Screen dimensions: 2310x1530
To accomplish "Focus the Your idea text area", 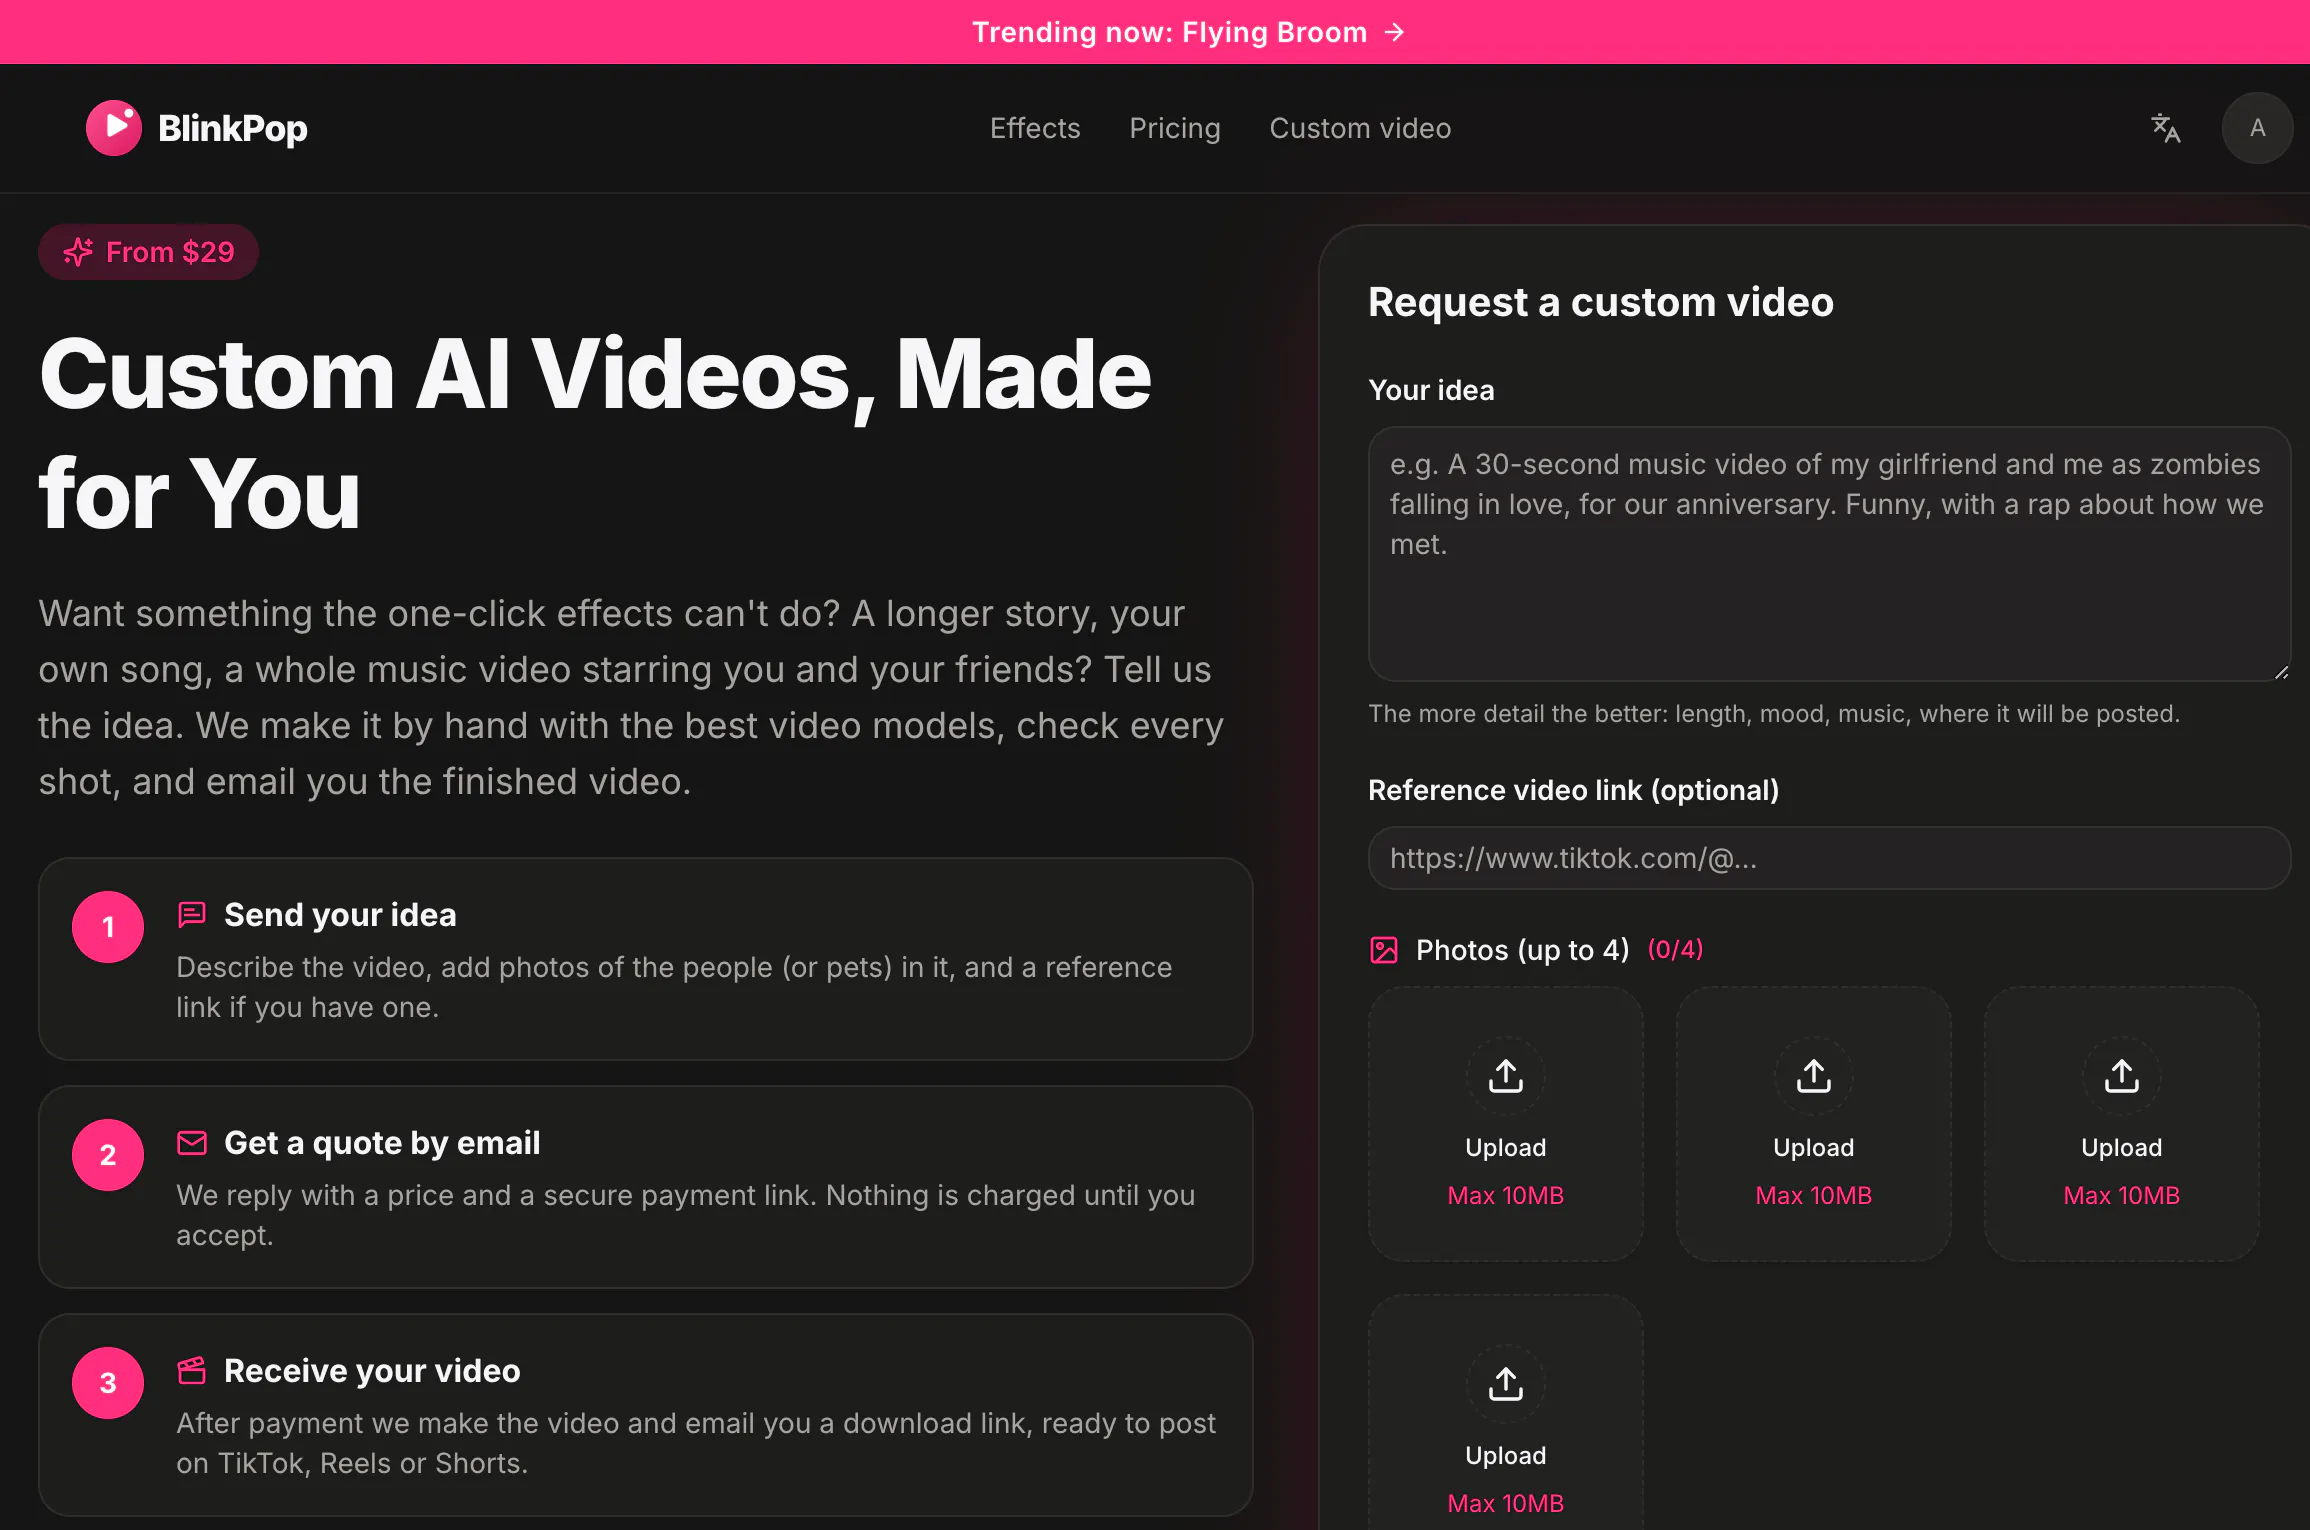I will [1829, 554].
